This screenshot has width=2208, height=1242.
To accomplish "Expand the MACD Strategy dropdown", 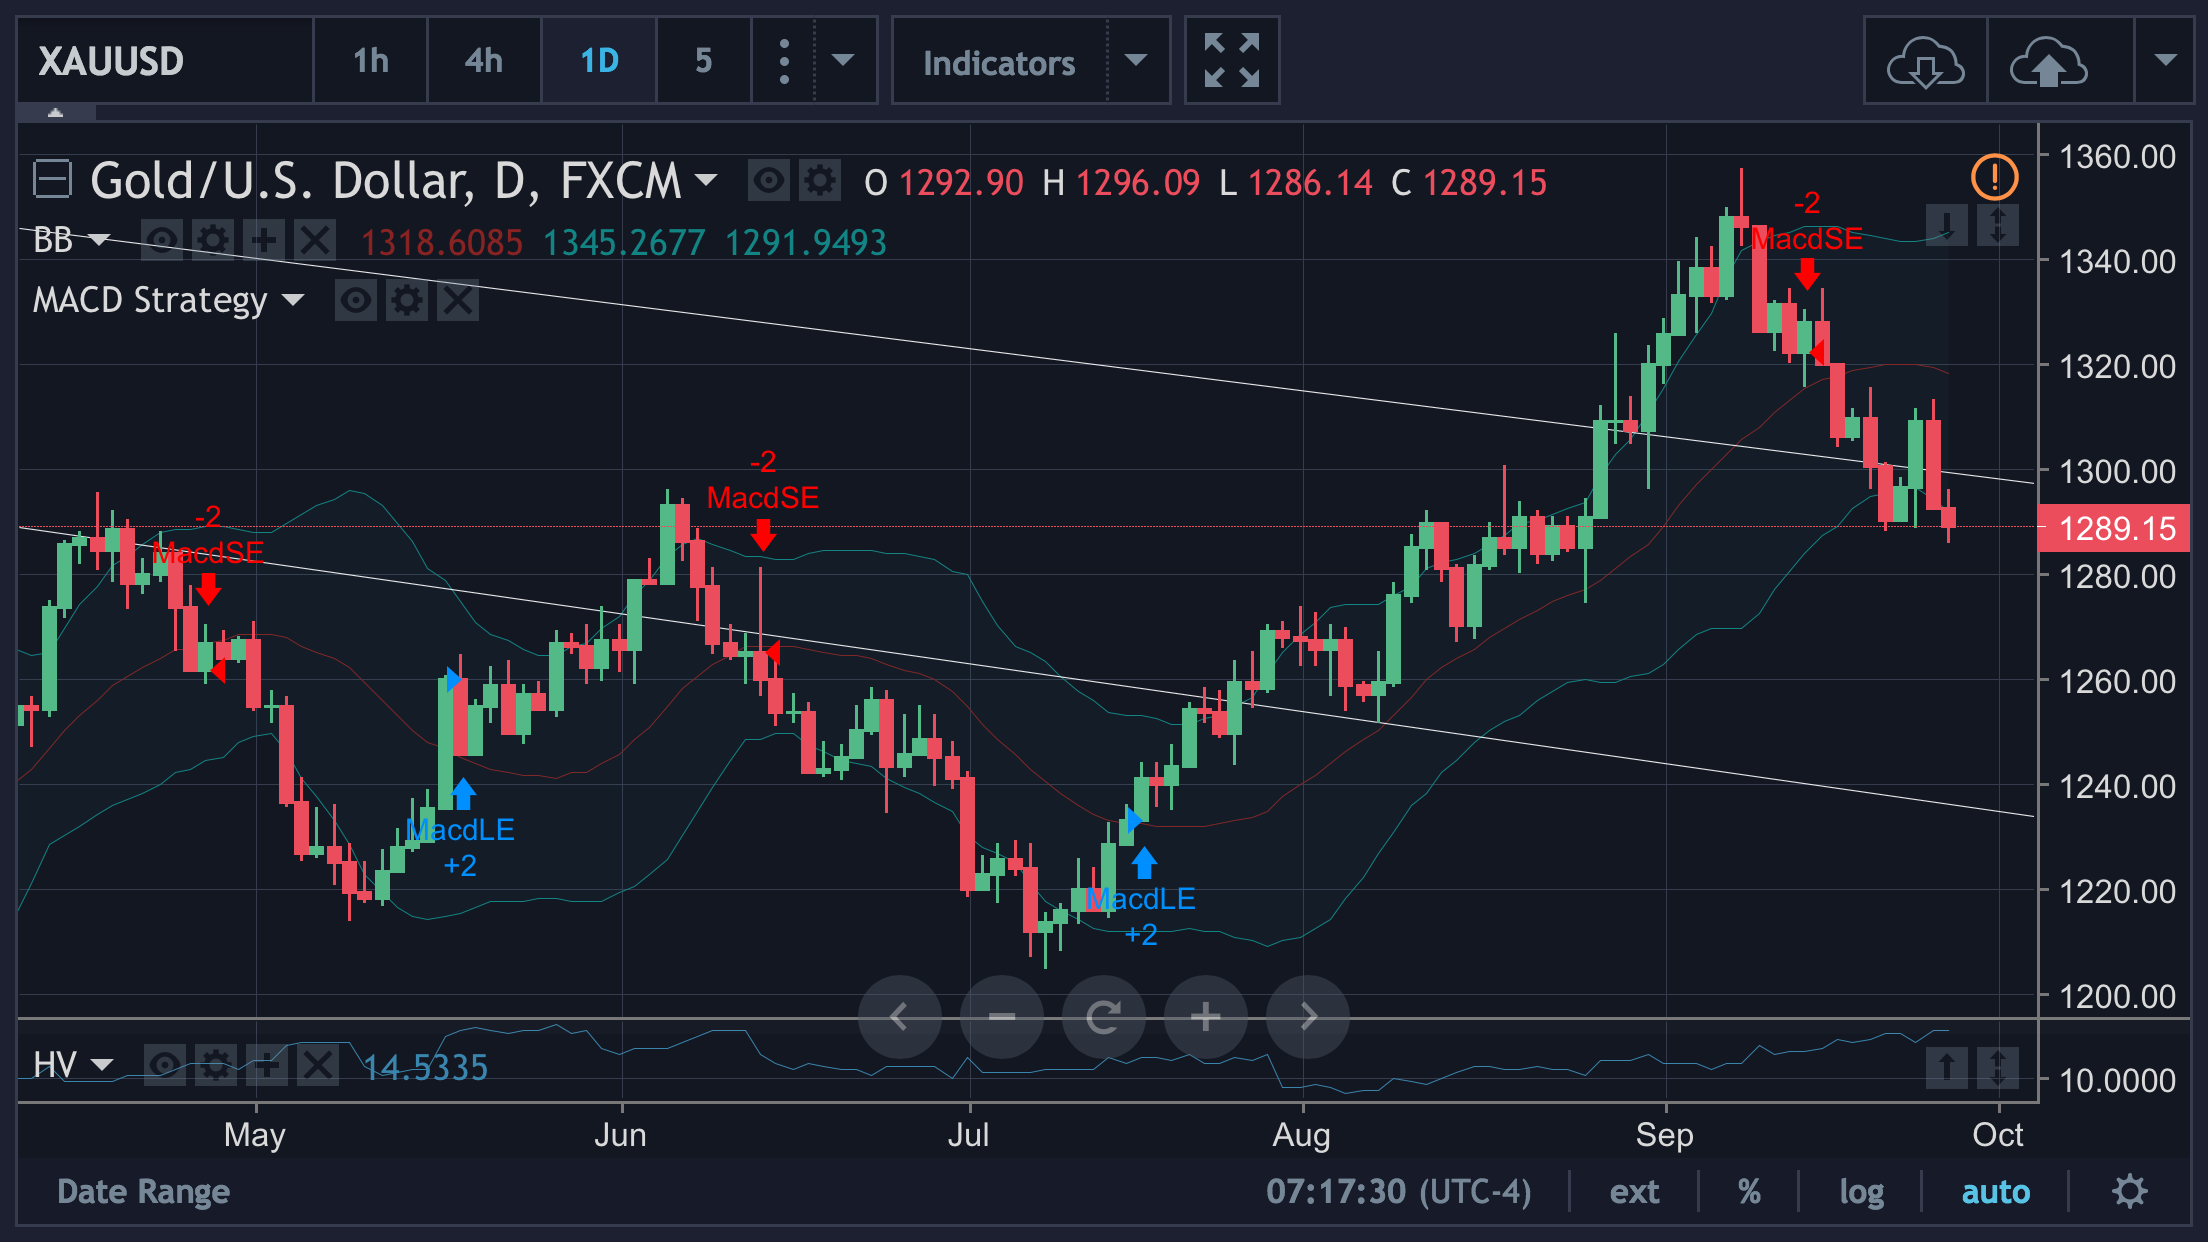I will tap(293, 300).
